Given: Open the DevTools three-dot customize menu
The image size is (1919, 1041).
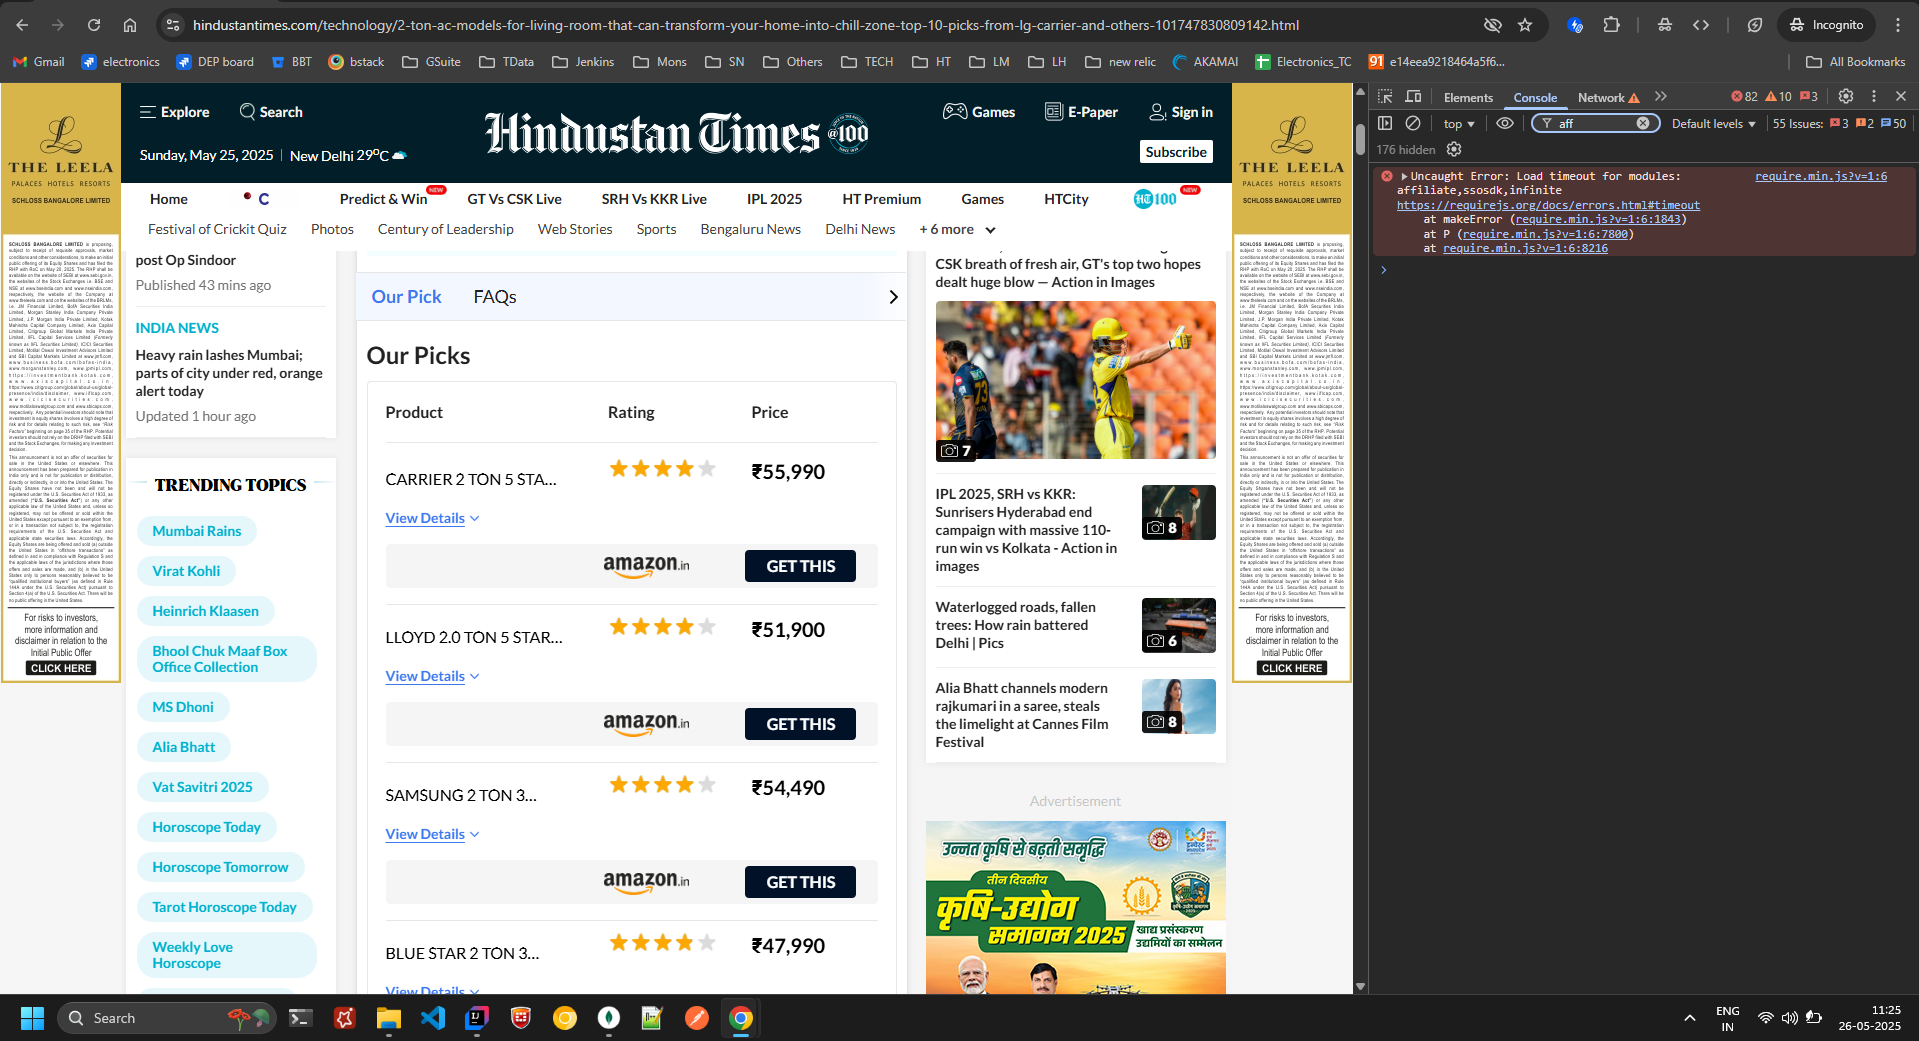Looking at the screenshot, I should [1874, 97].
